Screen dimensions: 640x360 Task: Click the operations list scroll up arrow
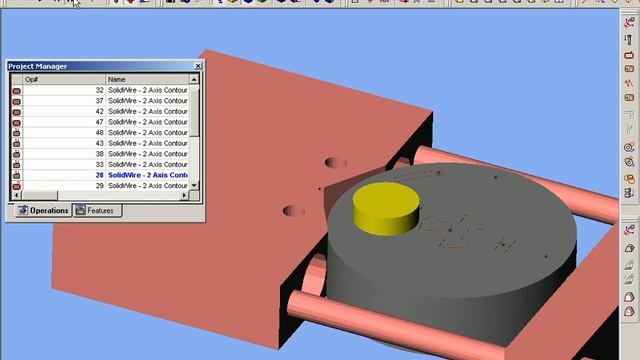(x=194, y=79)
